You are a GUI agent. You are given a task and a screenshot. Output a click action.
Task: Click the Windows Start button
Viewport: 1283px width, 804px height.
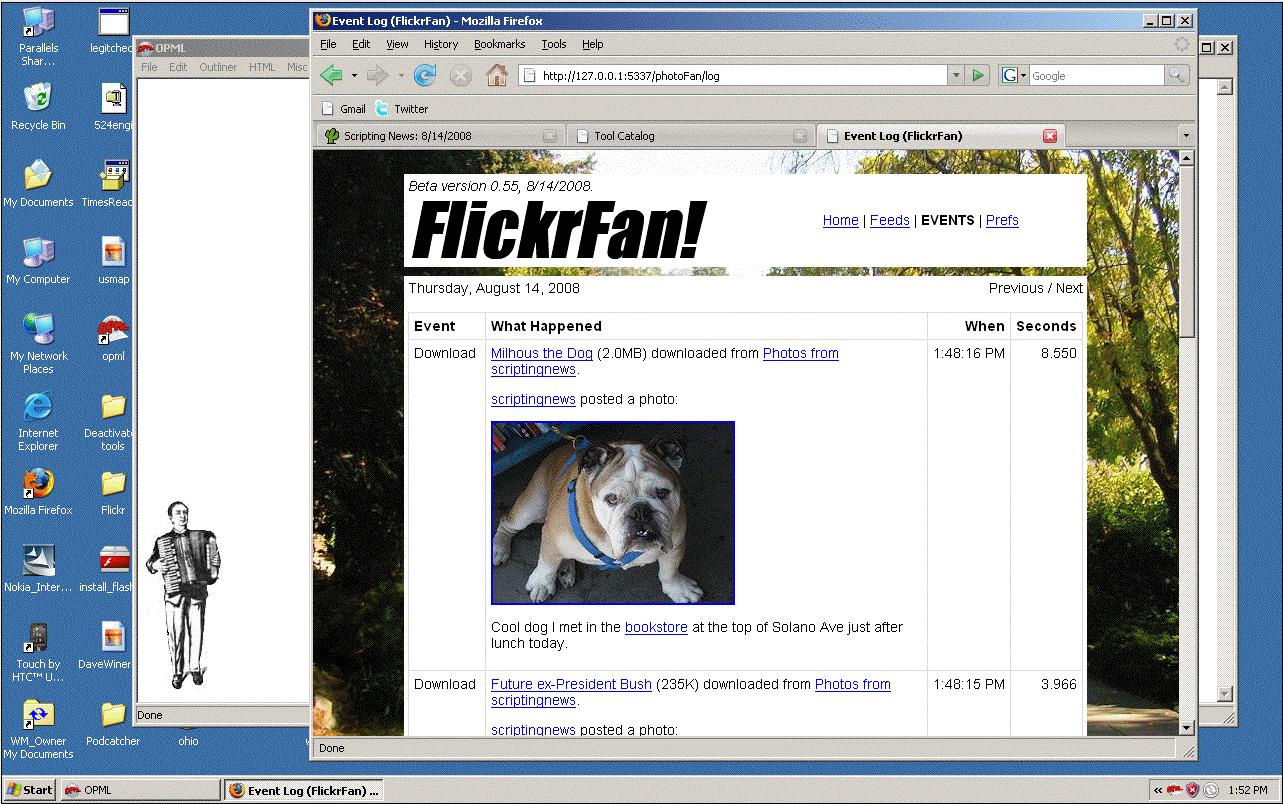[x=29, y=790]
